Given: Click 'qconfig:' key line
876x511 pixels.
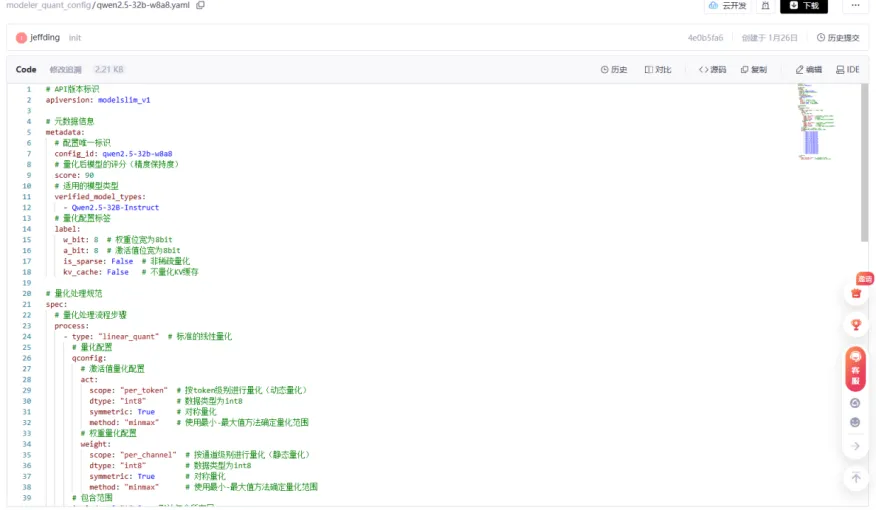Looking at the screenshot, I should pyautogui.click(x=88, y=358).
